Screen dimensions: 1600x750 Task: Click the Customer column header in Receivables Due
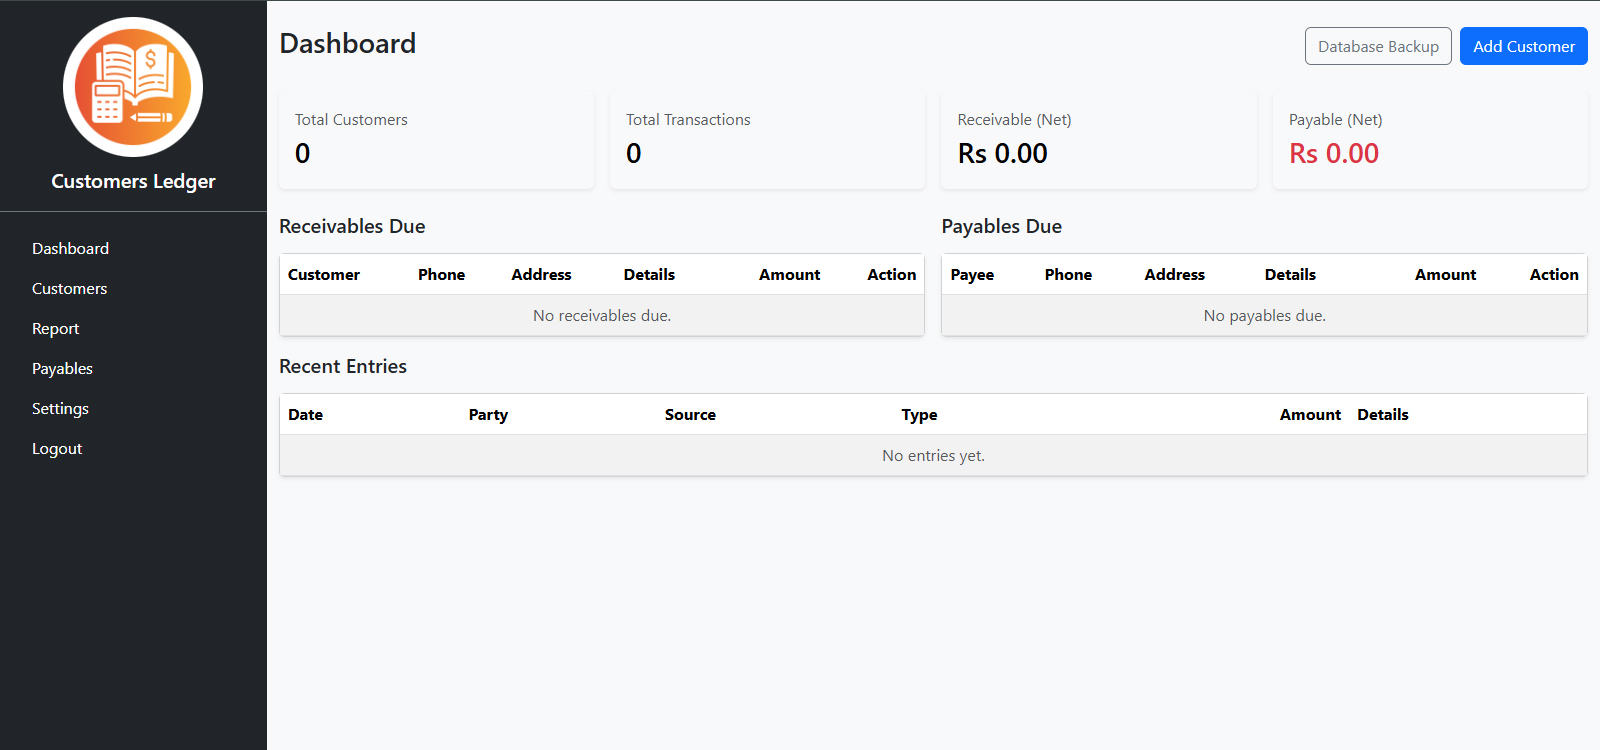[x=324, y=274]
